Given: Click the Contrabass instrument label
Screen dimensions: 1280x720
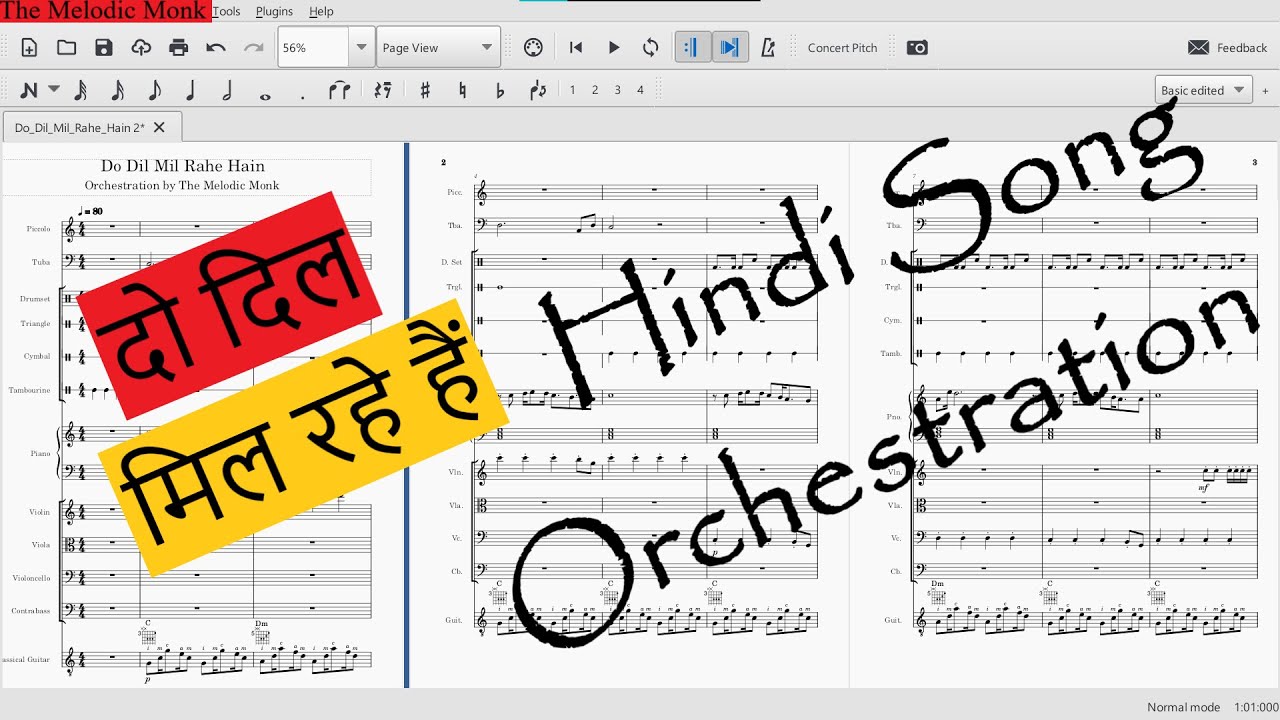Looking at the screenshot, I should pyautogui.click(x=31, y=610).
